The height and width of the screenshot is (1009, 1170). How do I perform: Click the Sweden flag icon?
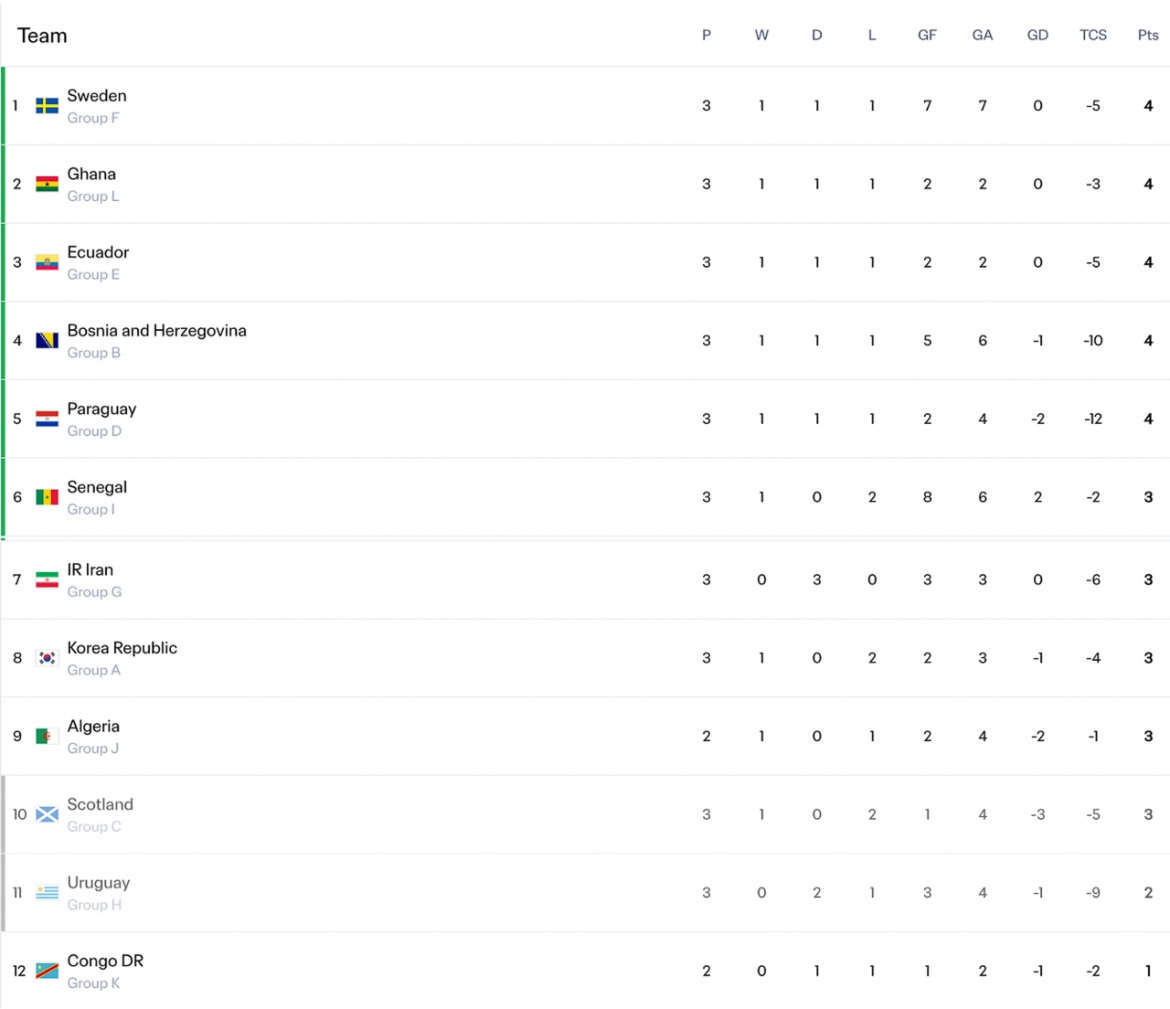point(47,106)
